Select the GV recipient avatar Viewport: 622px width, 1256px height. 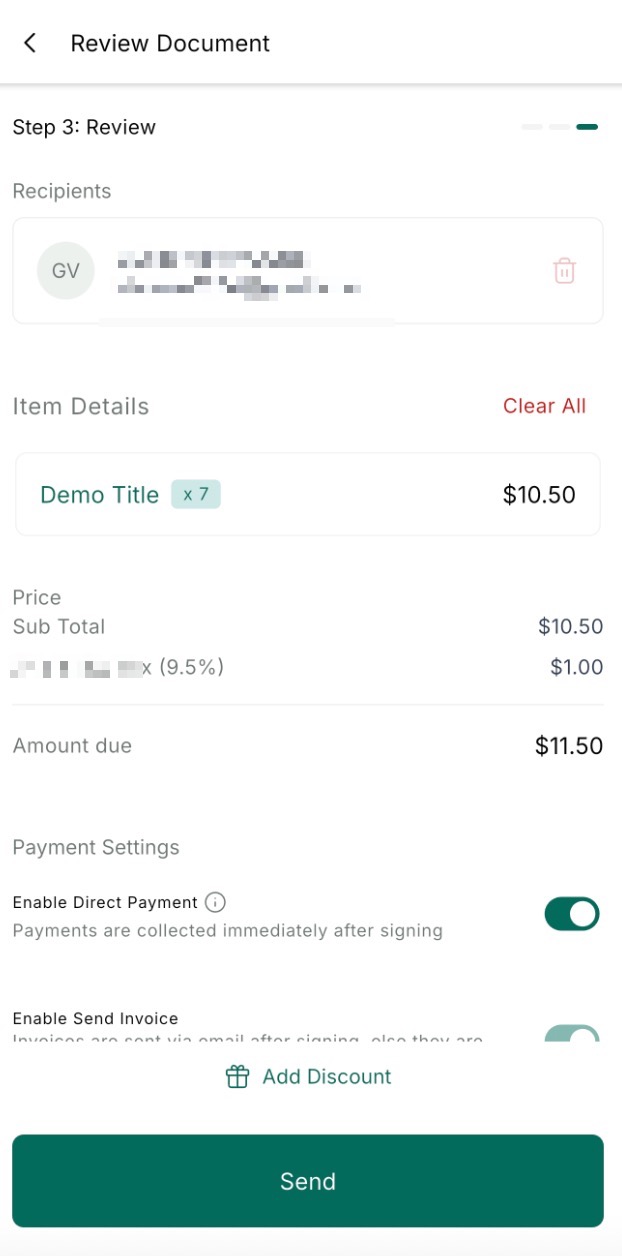click(66, 271)
